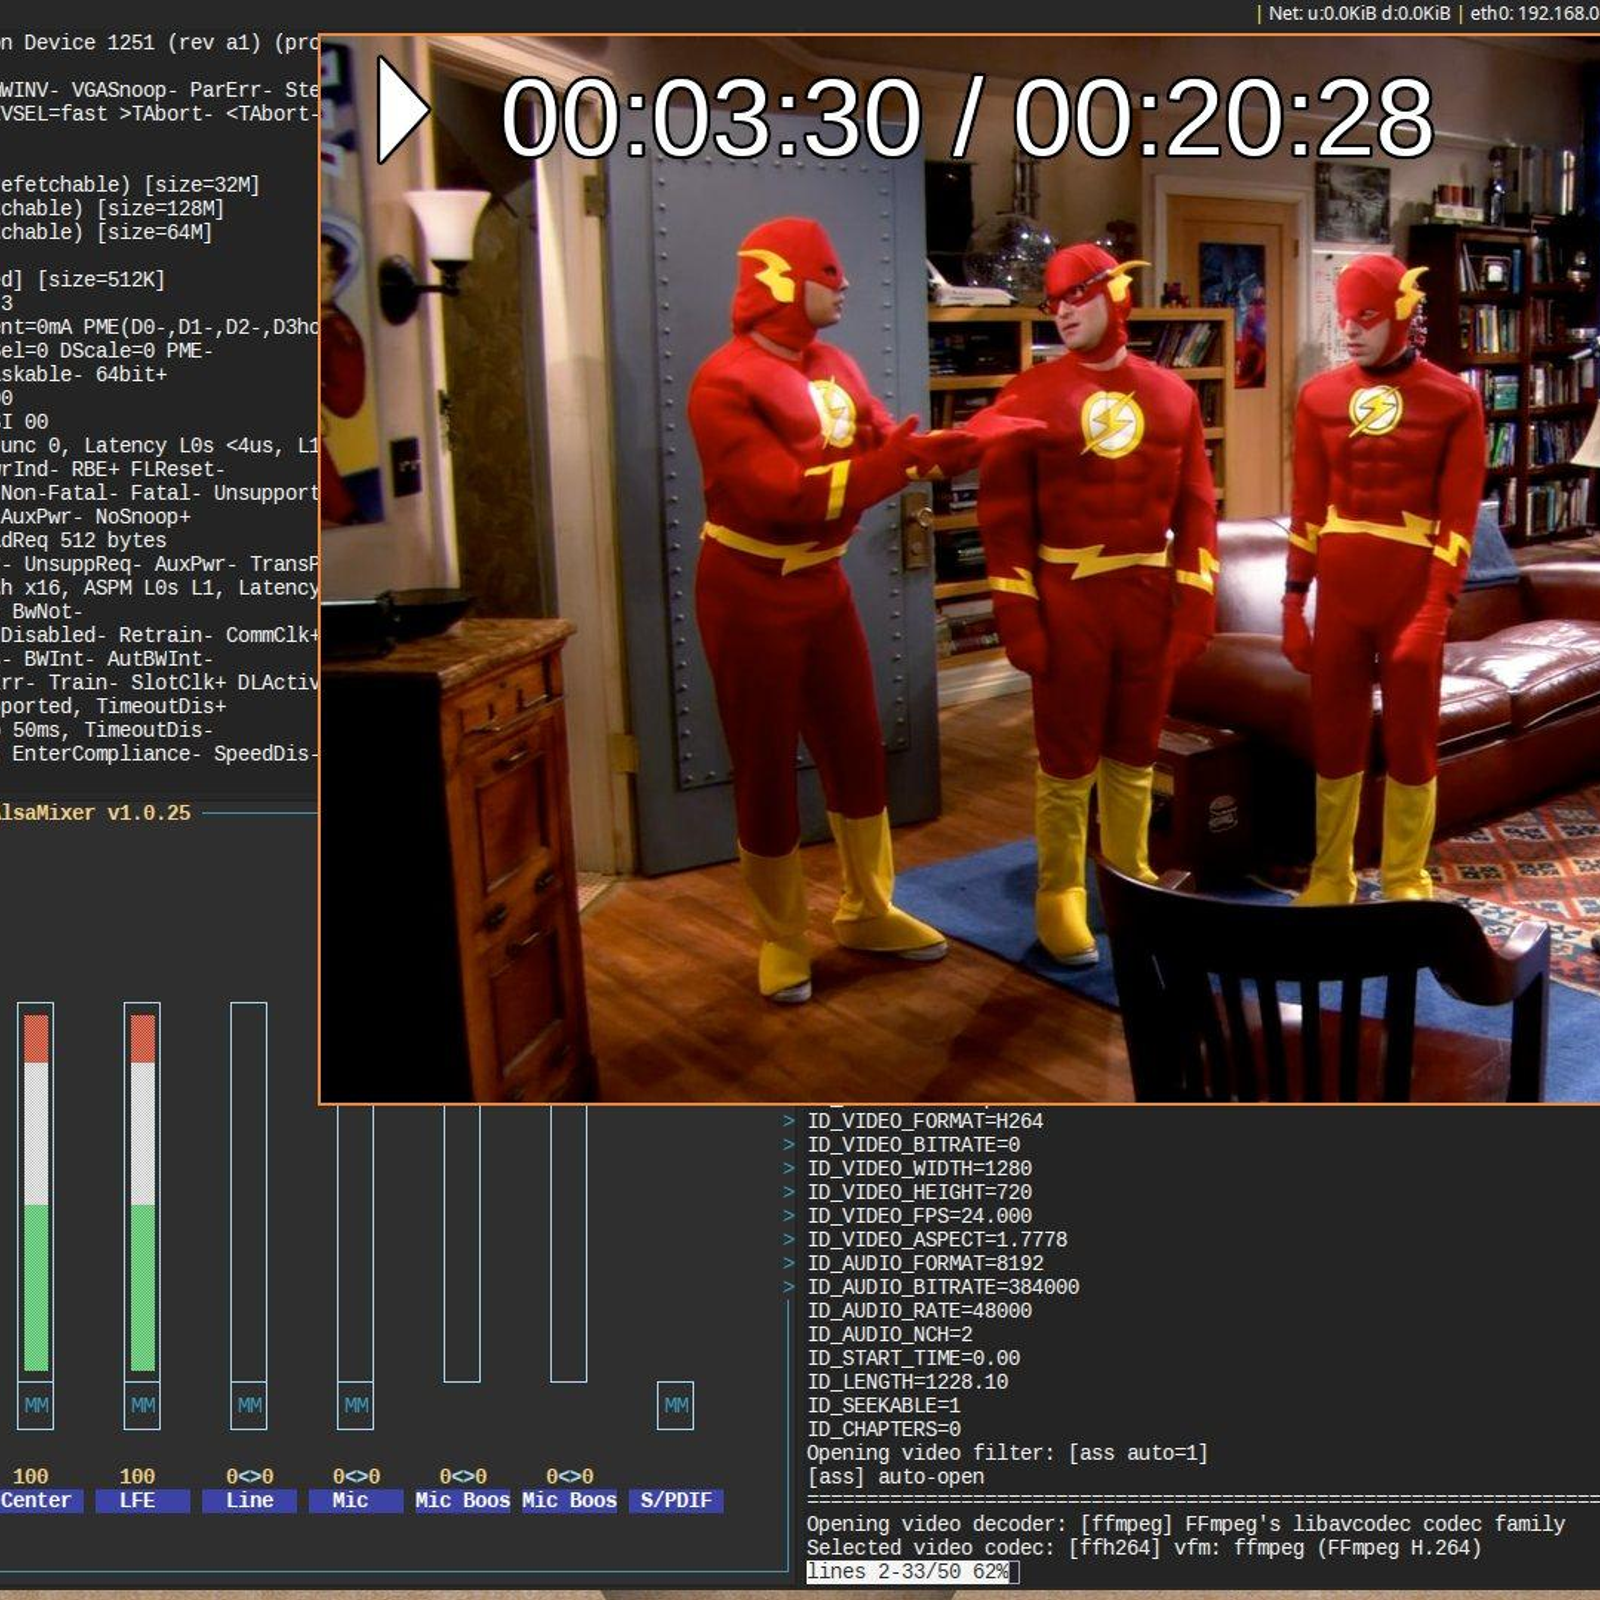1600x1600 pixels.
Task: Click the 'skable- 64bit+' line in the lspci terminal
Action: click(x=84, y=374)
